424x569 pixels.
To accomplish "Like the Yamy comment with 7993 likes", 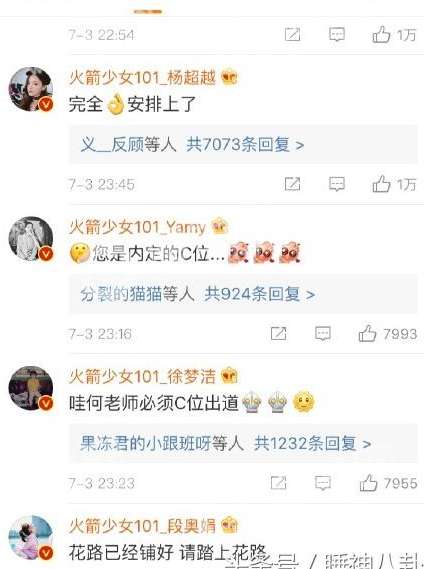I will 367,333.
